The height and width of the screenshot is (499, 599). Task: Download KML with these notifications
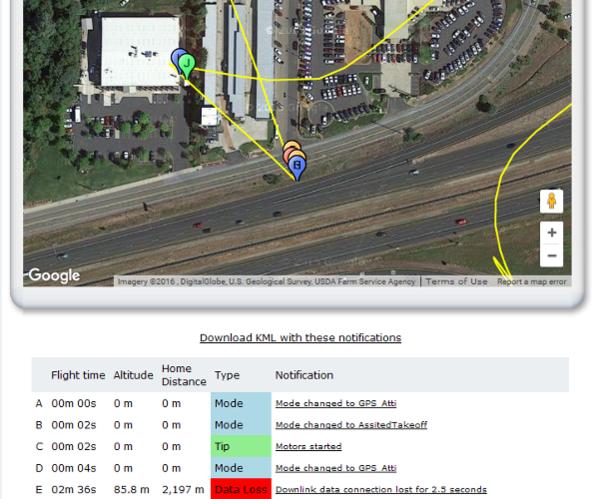coord(300,338)
